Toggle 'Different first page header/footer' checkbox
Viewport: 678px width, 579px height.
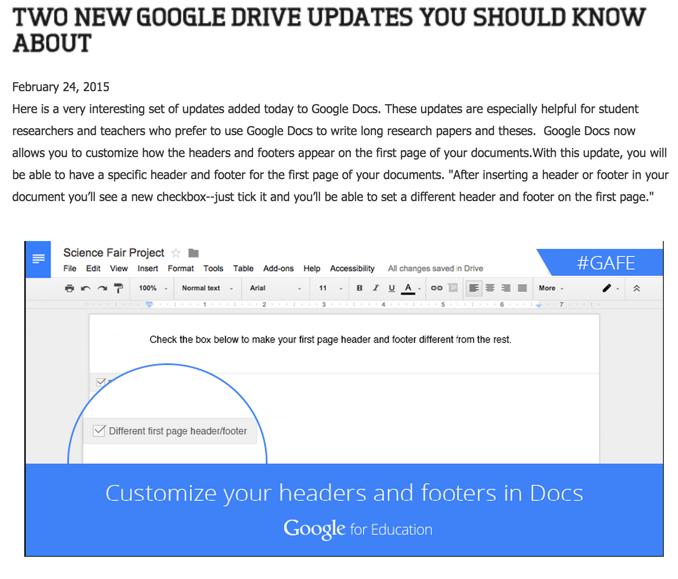pos(99,431)
